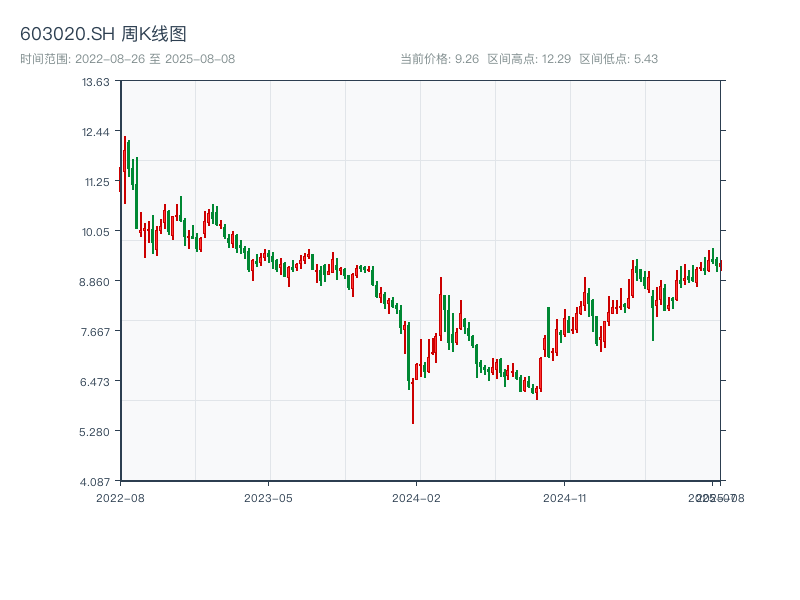
Task: Click the 5.280 y-axis label
Action: coord(96,432)
